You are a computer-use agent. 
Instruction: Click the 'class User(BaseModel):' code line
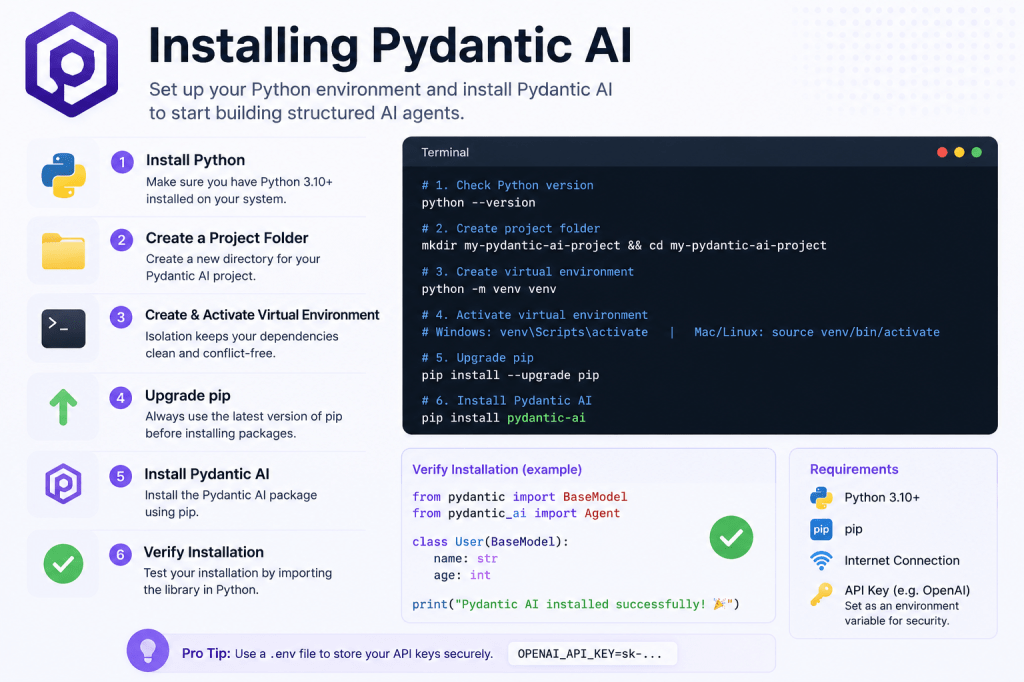(x=490, y=542)
